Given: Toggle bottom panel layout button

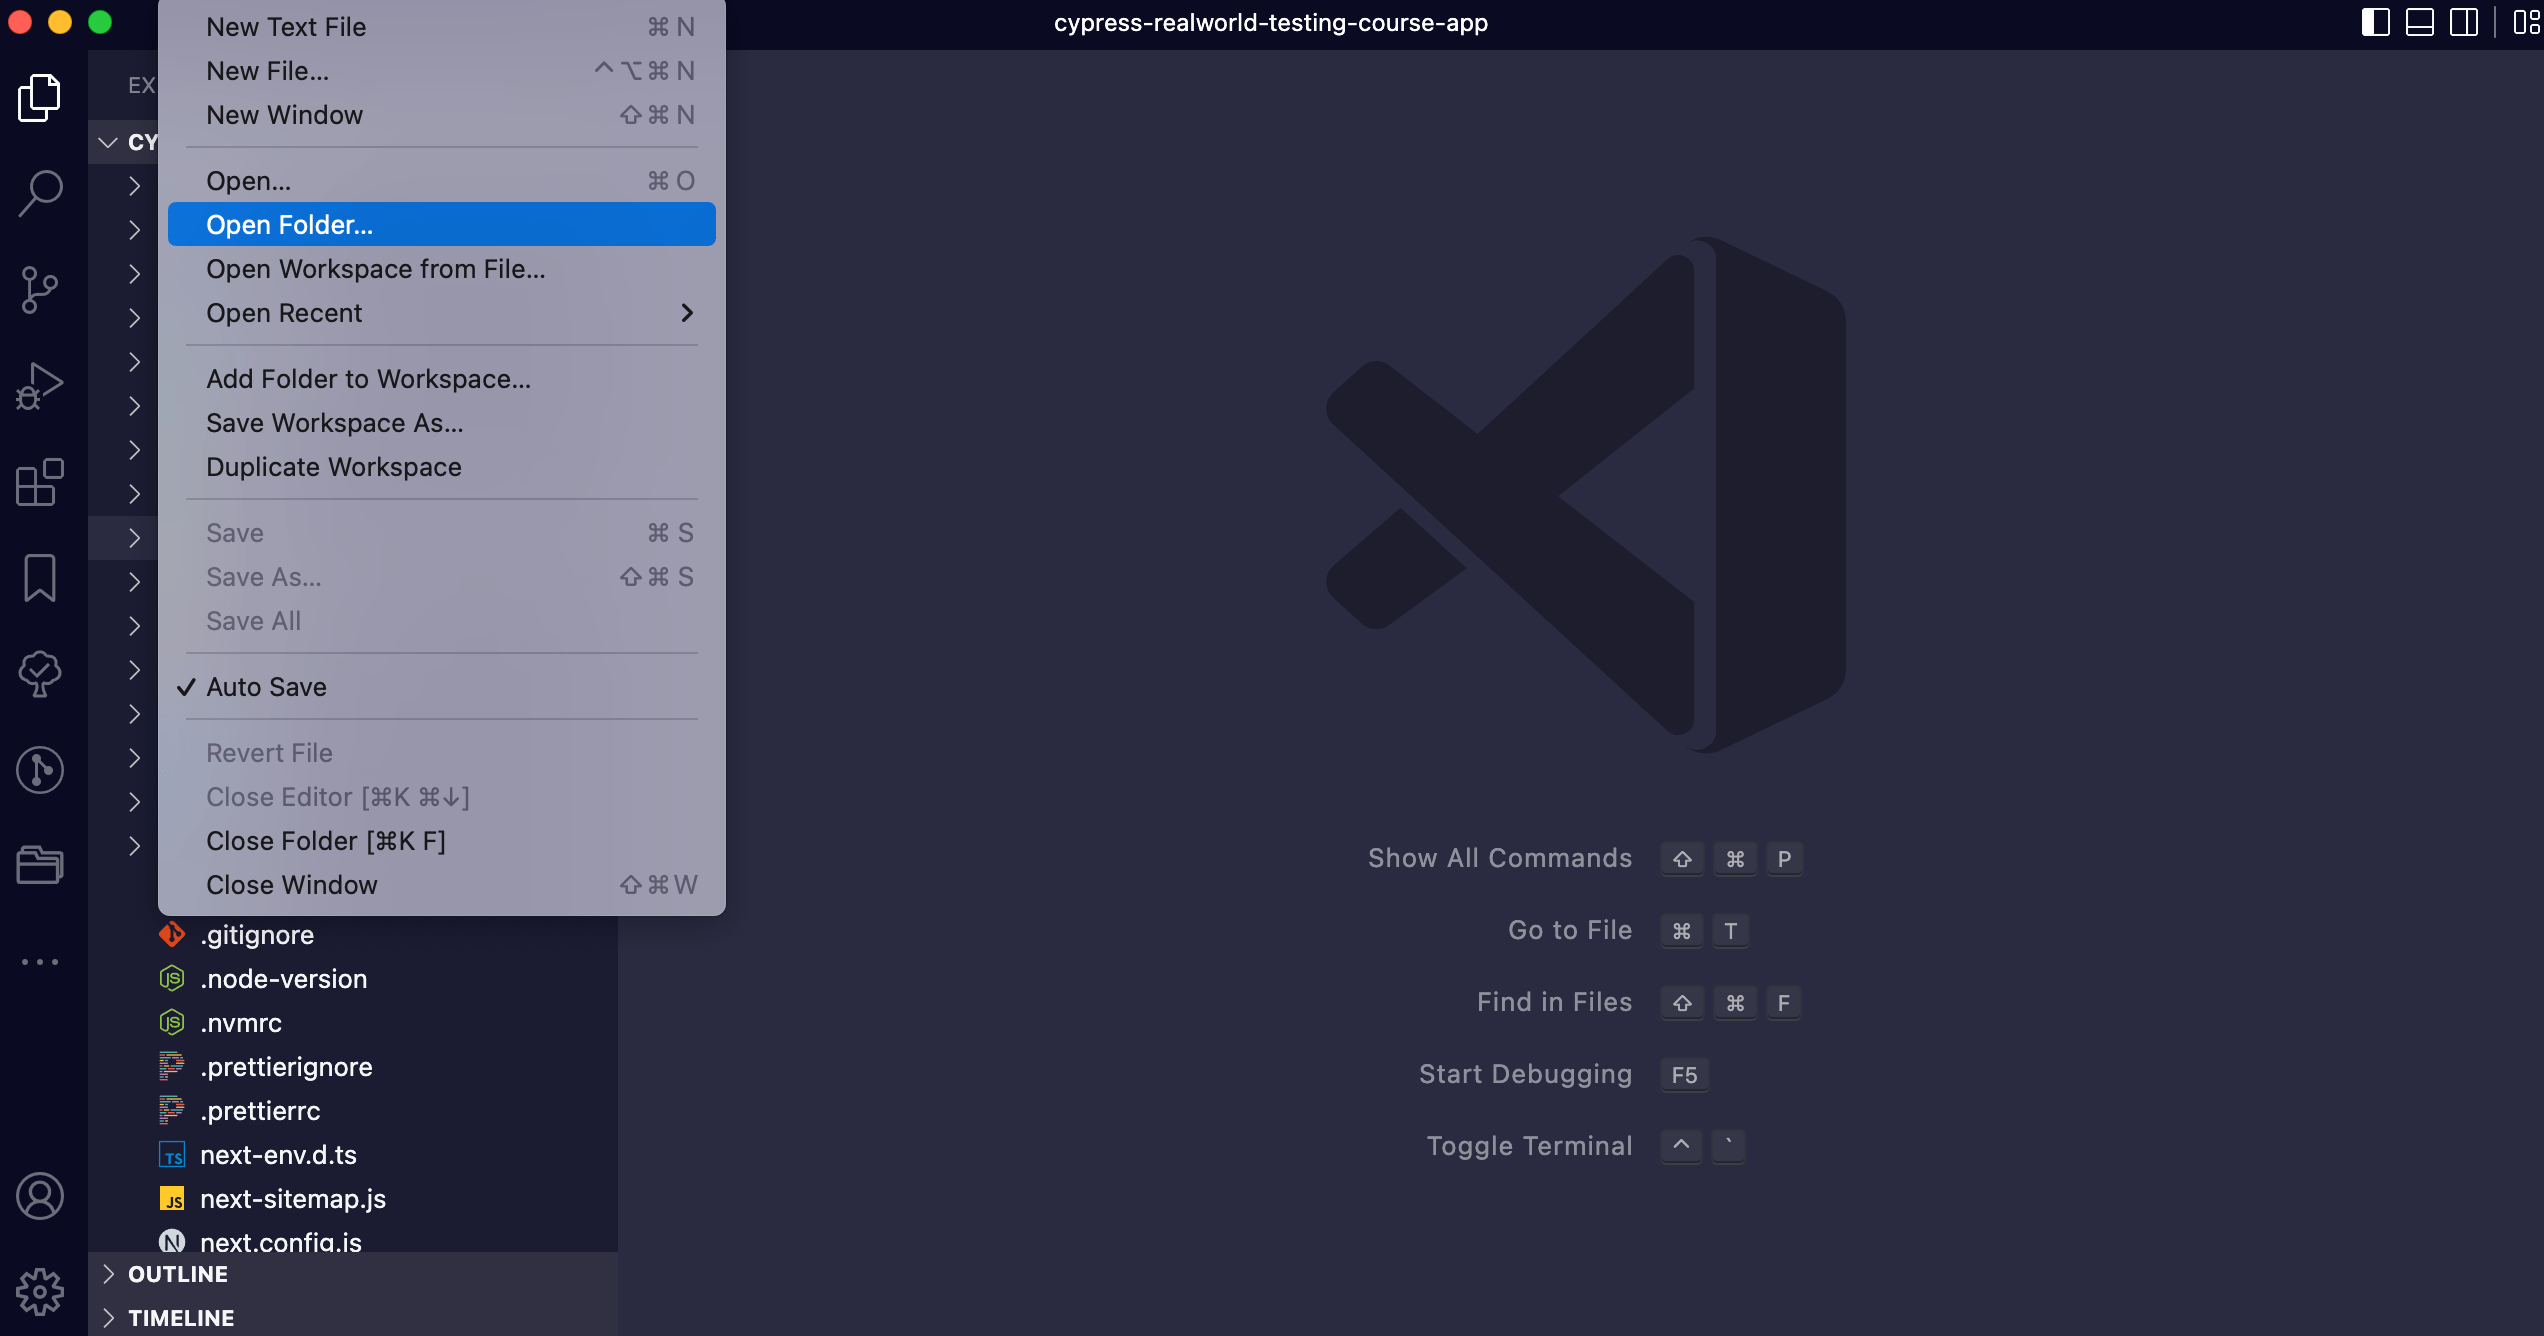Looking at the screenshot, I should [x=2419, y=22].
